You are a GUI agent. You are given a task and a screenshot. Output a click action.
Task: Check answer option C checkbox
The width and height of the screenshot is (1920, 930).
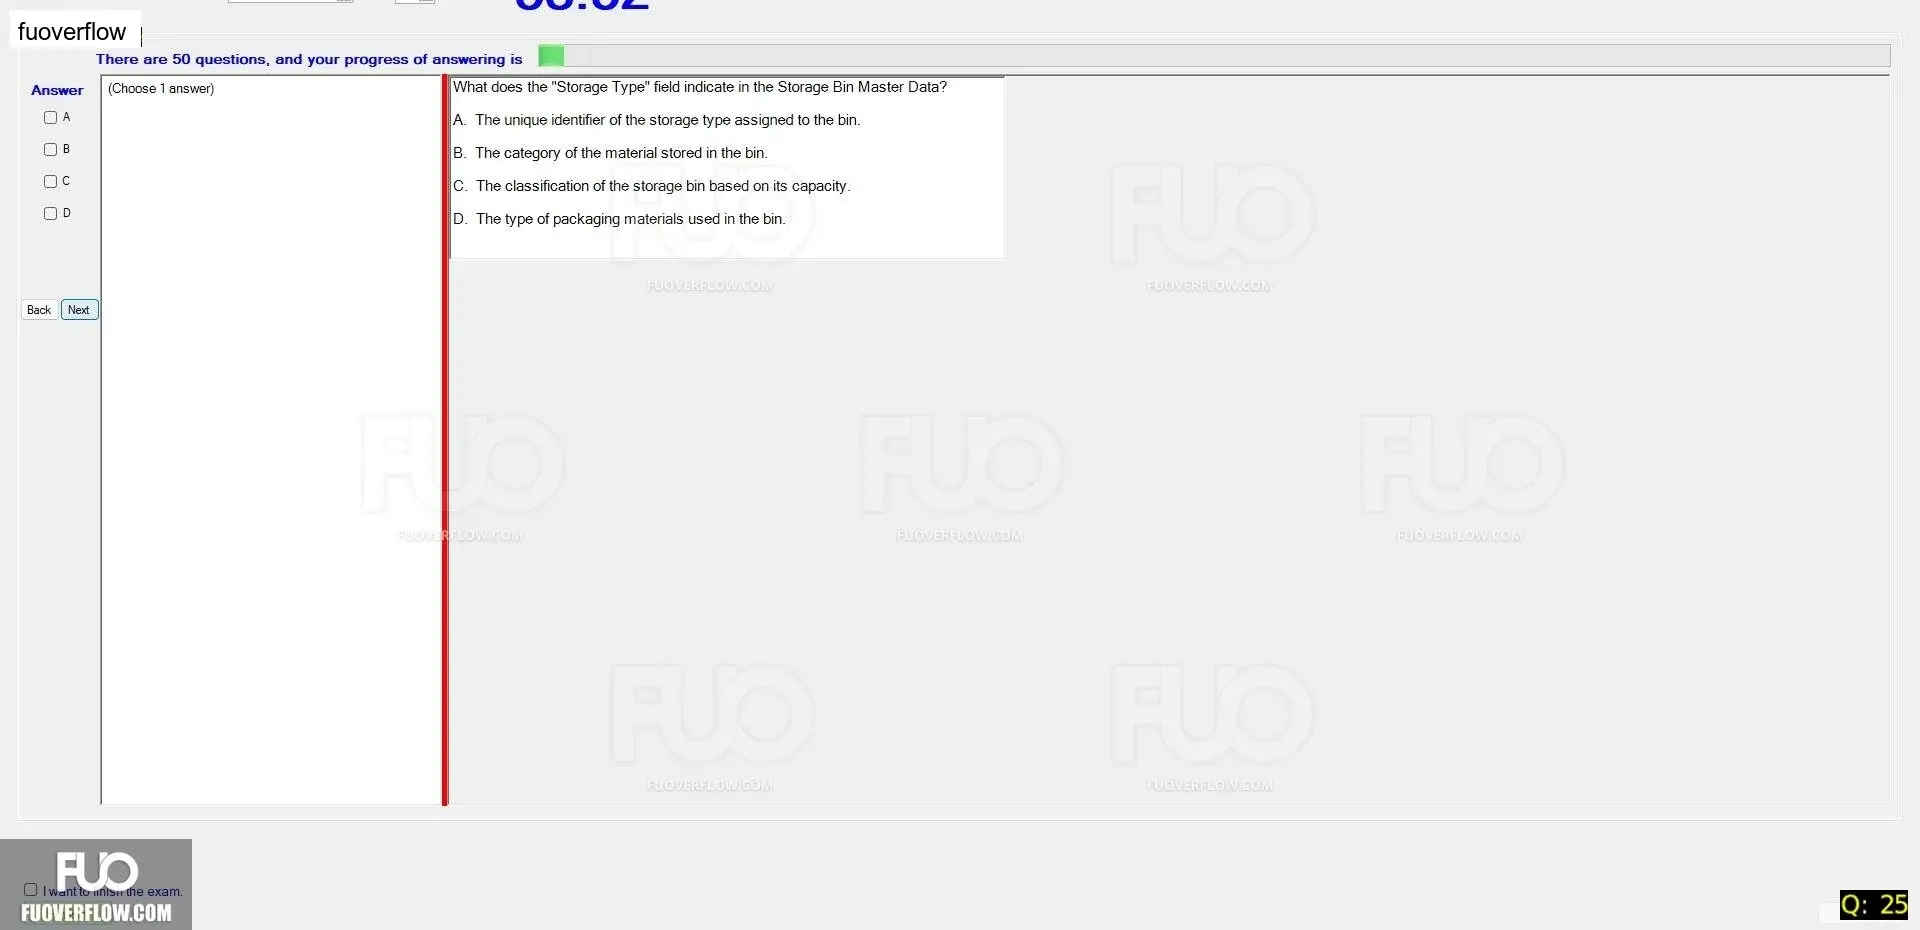coord(50,181)
